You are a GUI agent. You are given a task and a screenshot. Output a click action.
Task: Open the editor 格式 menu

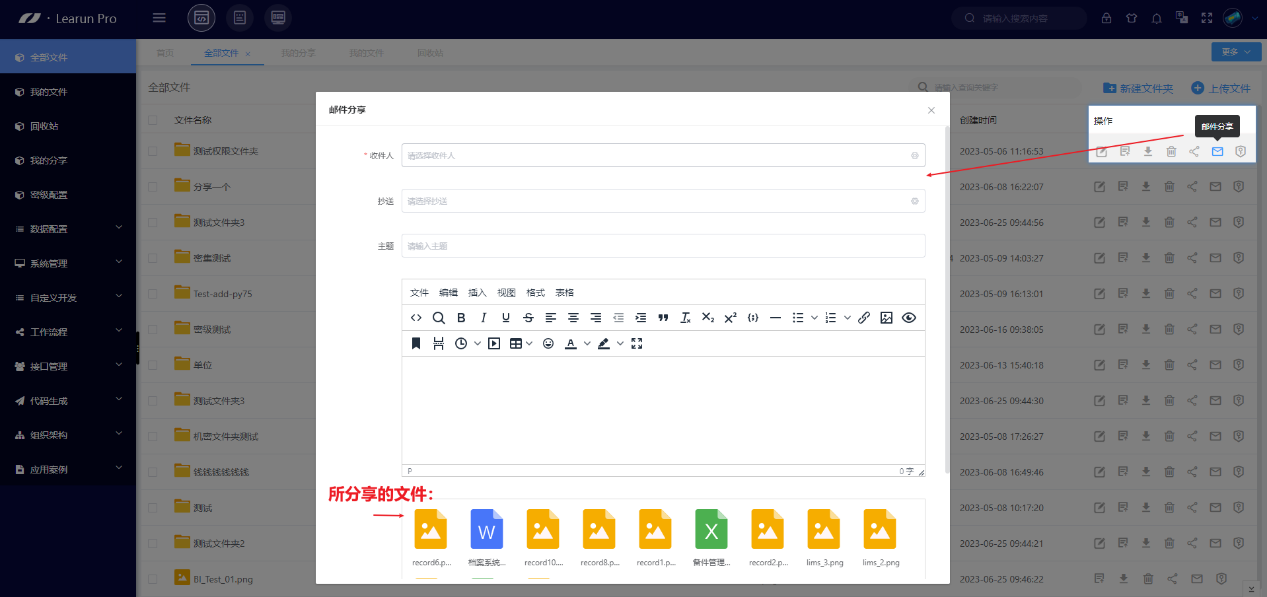[x=535, y=292]
